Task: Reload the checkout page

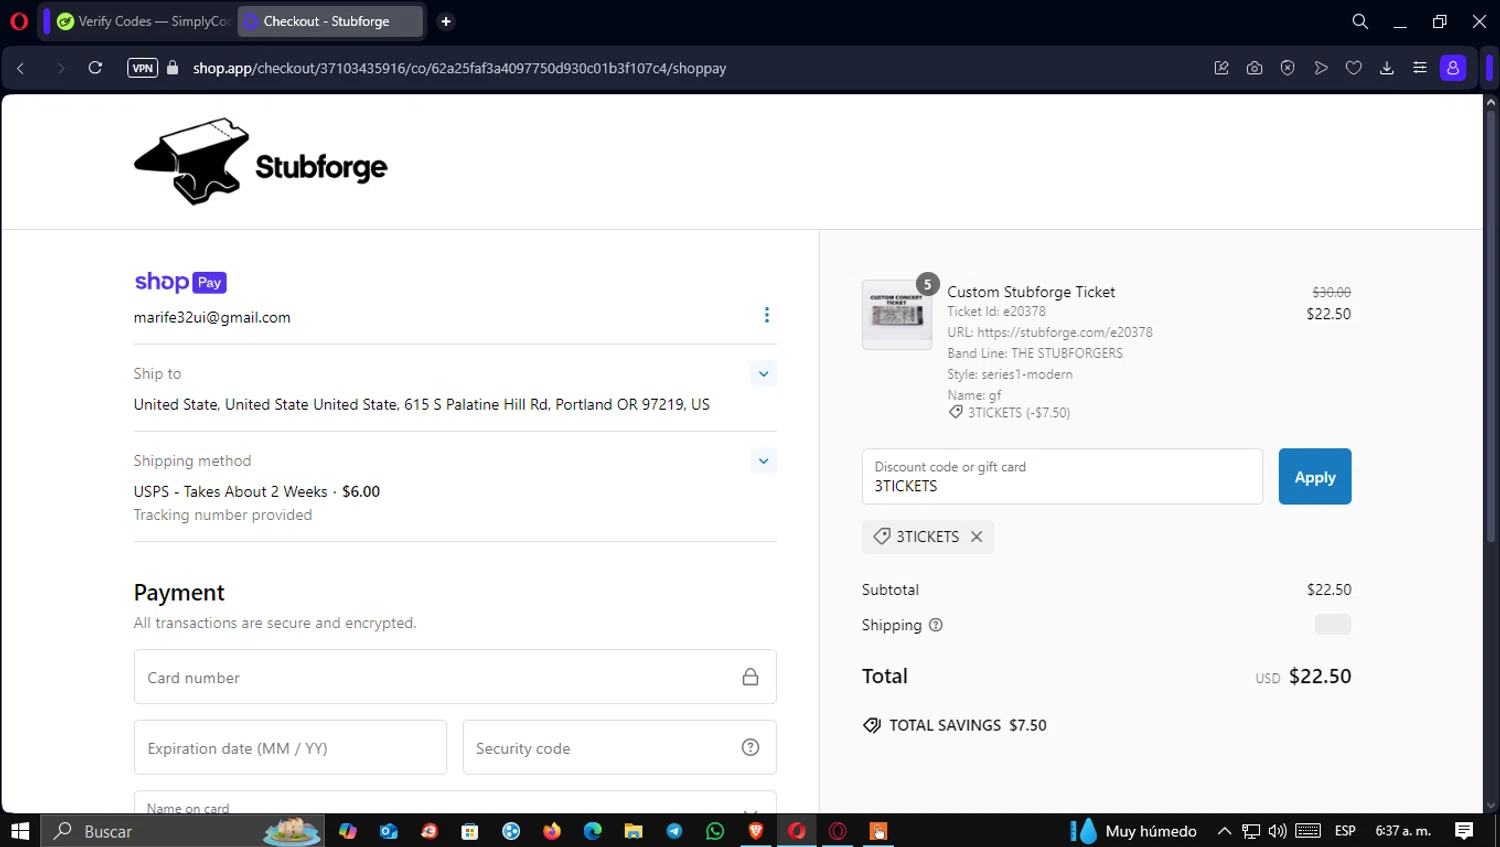Action: [x=95, y=68]
